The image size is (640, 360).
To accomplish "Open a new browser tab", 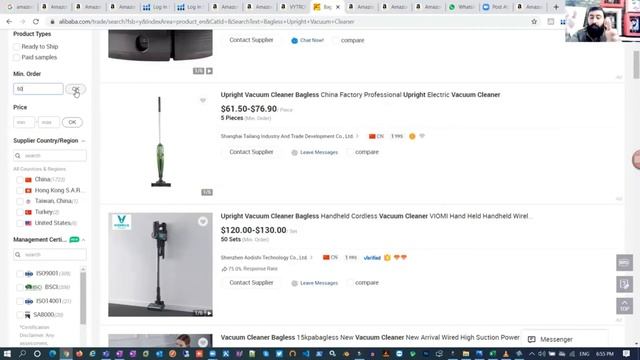I will (x=556, y=7).
